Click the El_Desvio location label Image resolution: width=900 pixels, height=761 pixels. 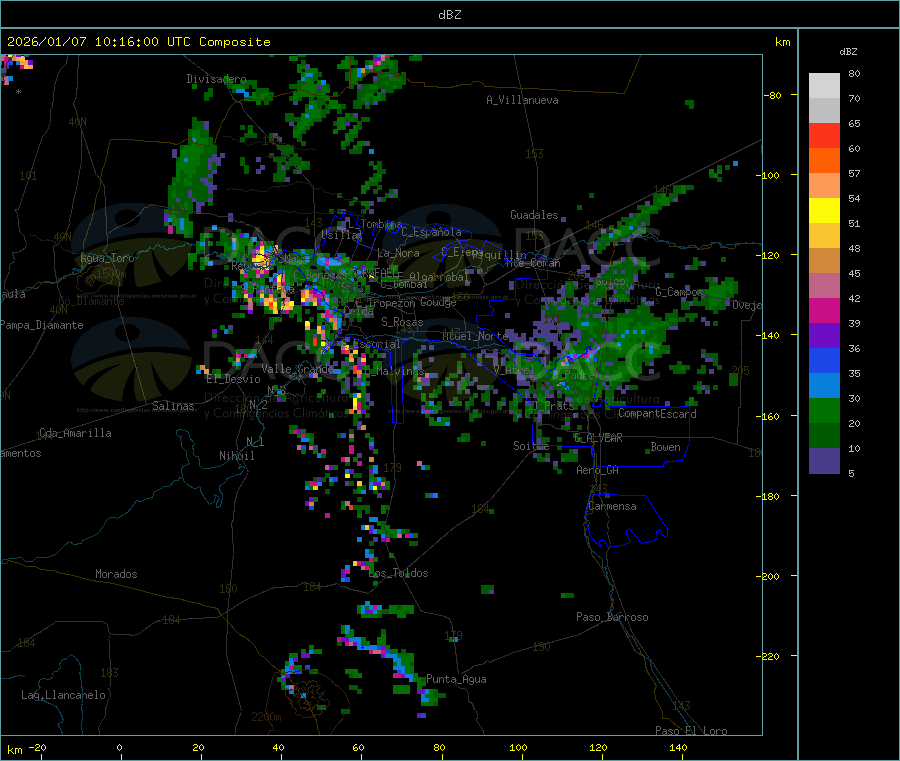tap(234, 379)
